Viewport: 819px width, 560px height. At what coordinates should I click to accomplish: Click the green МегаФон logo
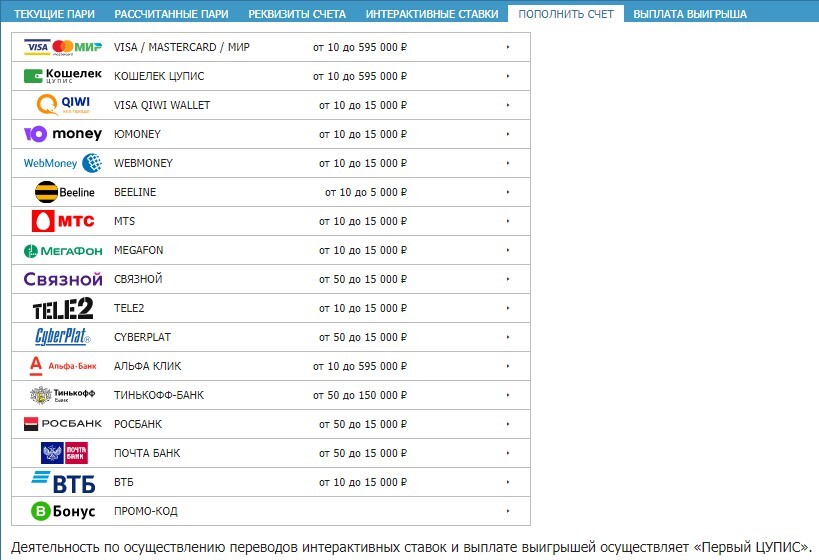click(63, 251)
